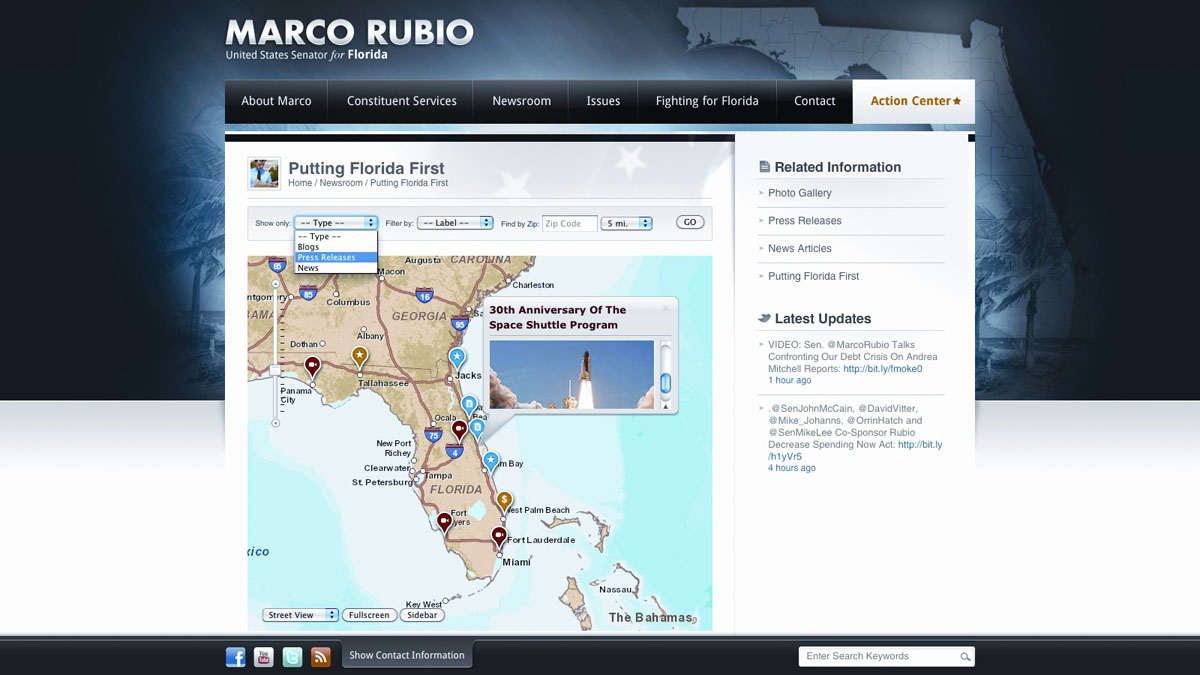The image size is (1200, 675).
Task: Click the popup vertical scrollbar thumb
Action: pyautogui.click(x=666, y=383)
